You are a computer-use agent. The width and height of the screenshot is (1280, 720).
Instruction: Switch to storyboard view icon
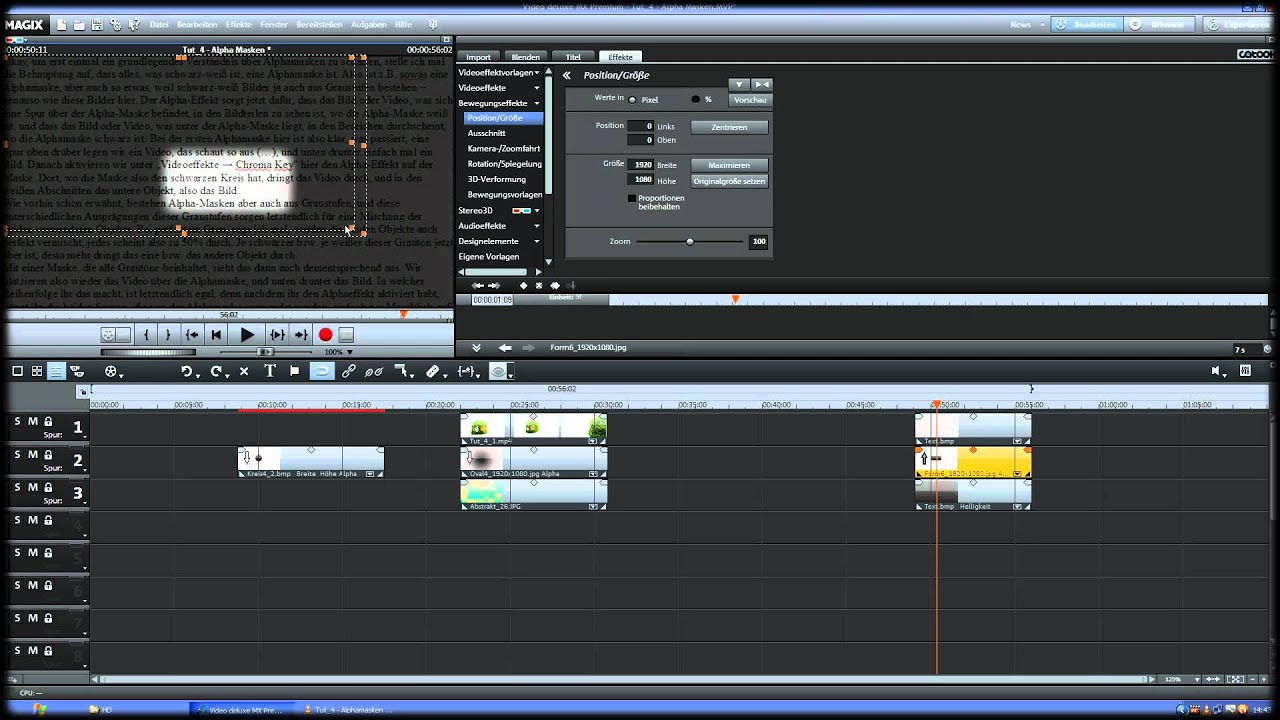point(17,371)
